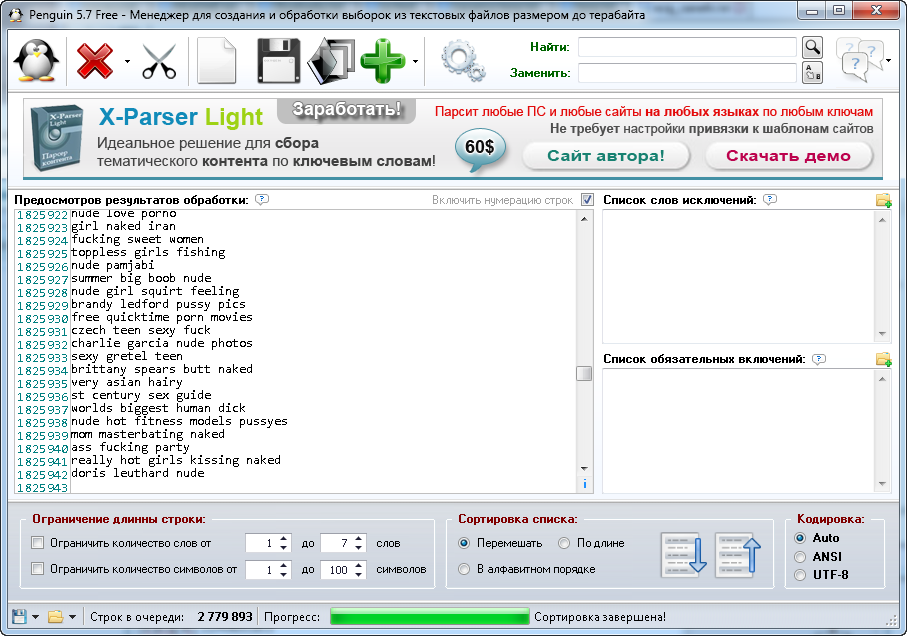Viewport: 907px width, 636px height.
Task: Increase minimum word count stepper
Action: pyautogui.click(x=283, y=539)
